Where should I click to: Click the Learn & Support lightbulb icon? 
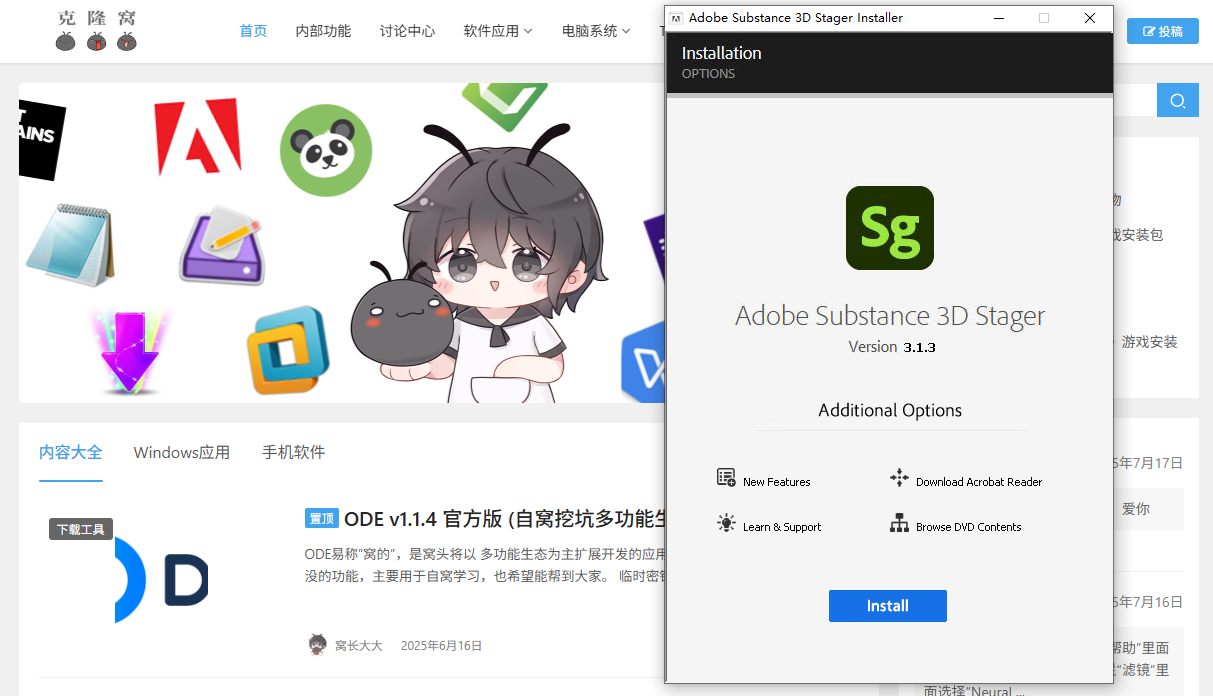click(726, 522)
